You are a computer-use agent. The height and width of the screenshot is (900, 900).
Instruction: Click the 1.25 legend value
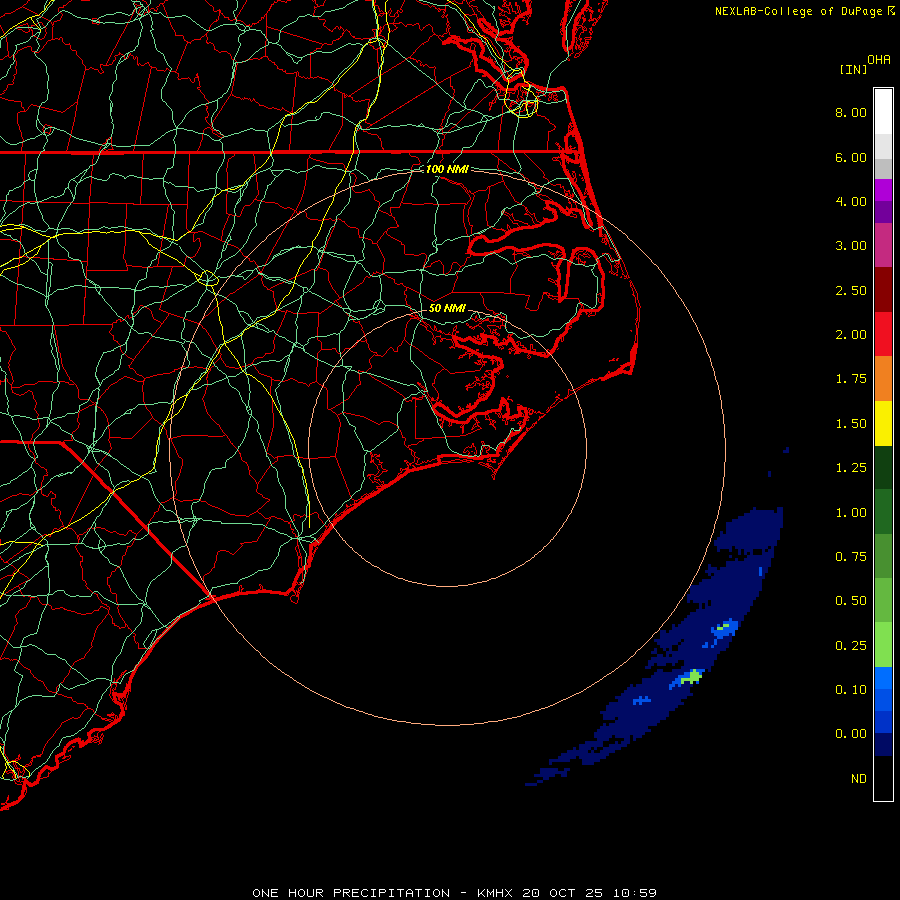pos(851,468)
